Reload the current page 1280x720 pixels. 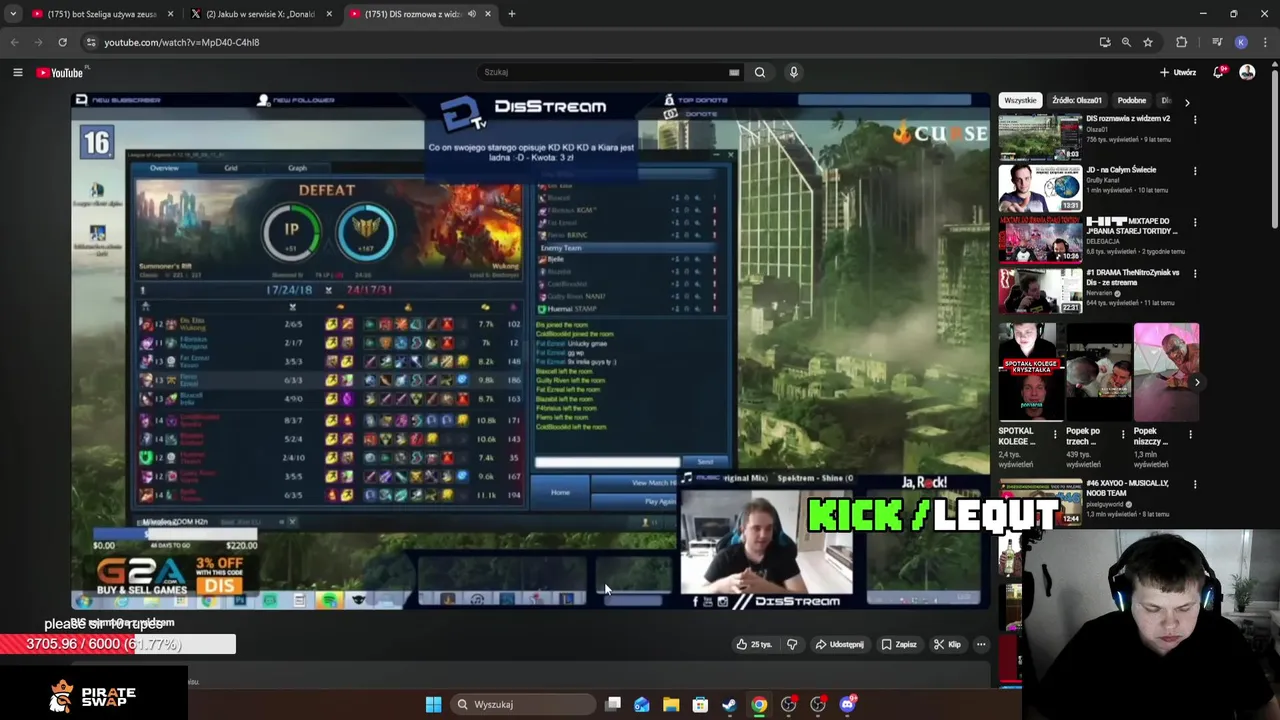click(x=62, y=42)
